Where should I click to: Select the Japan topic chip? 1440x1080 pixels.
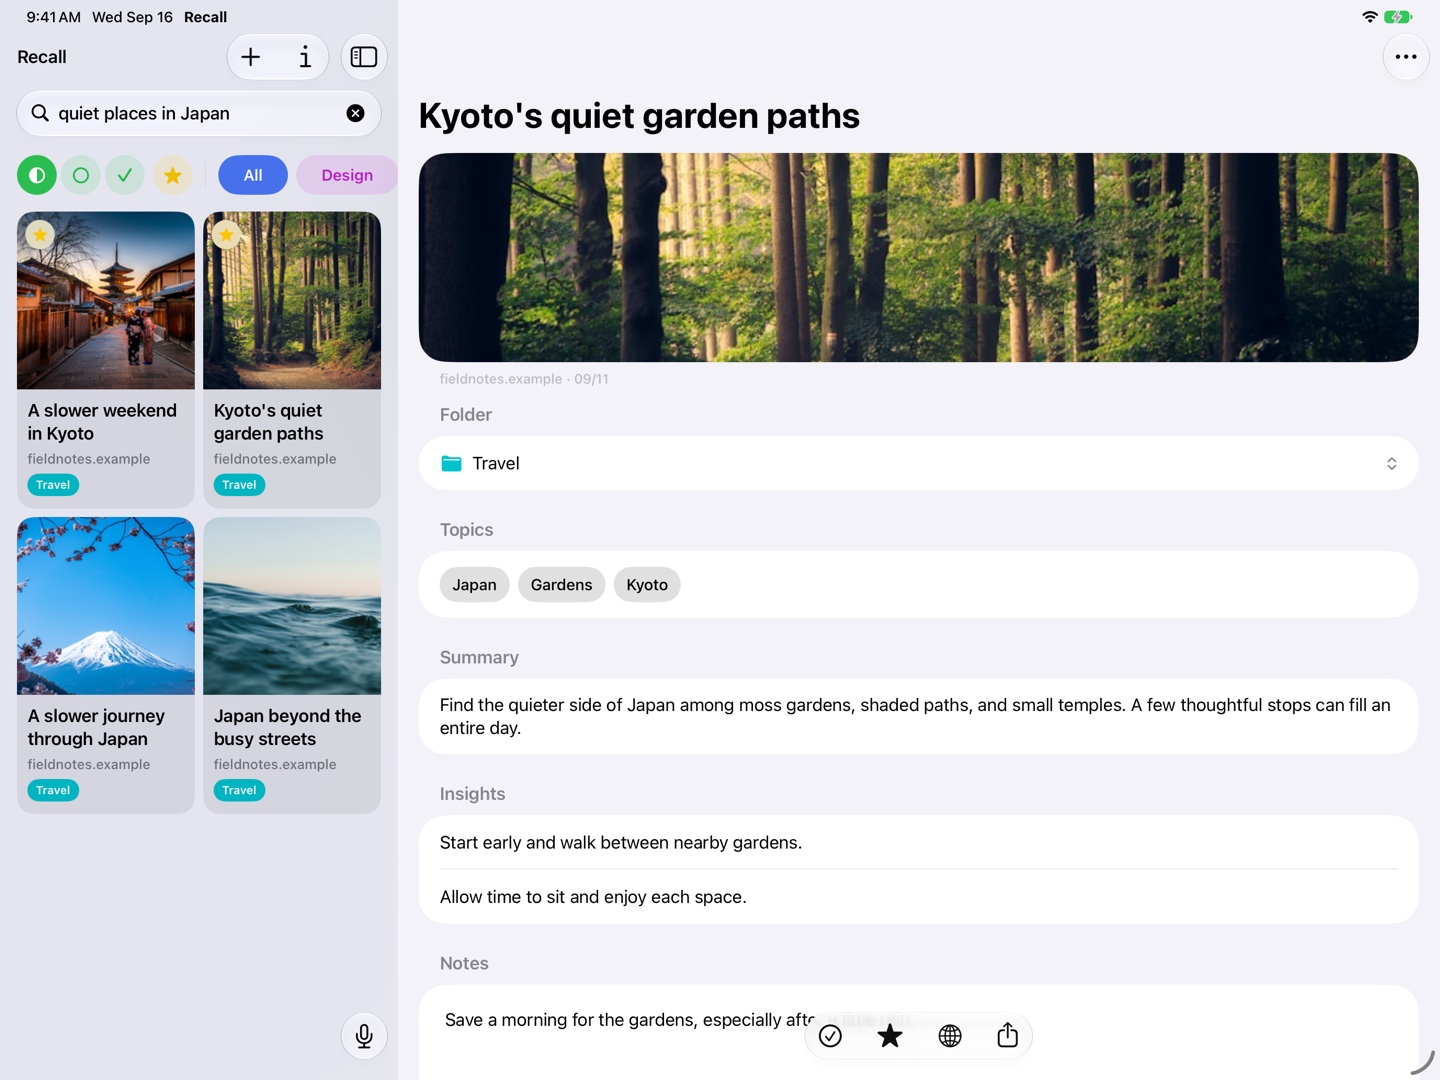tap(474, 585)
